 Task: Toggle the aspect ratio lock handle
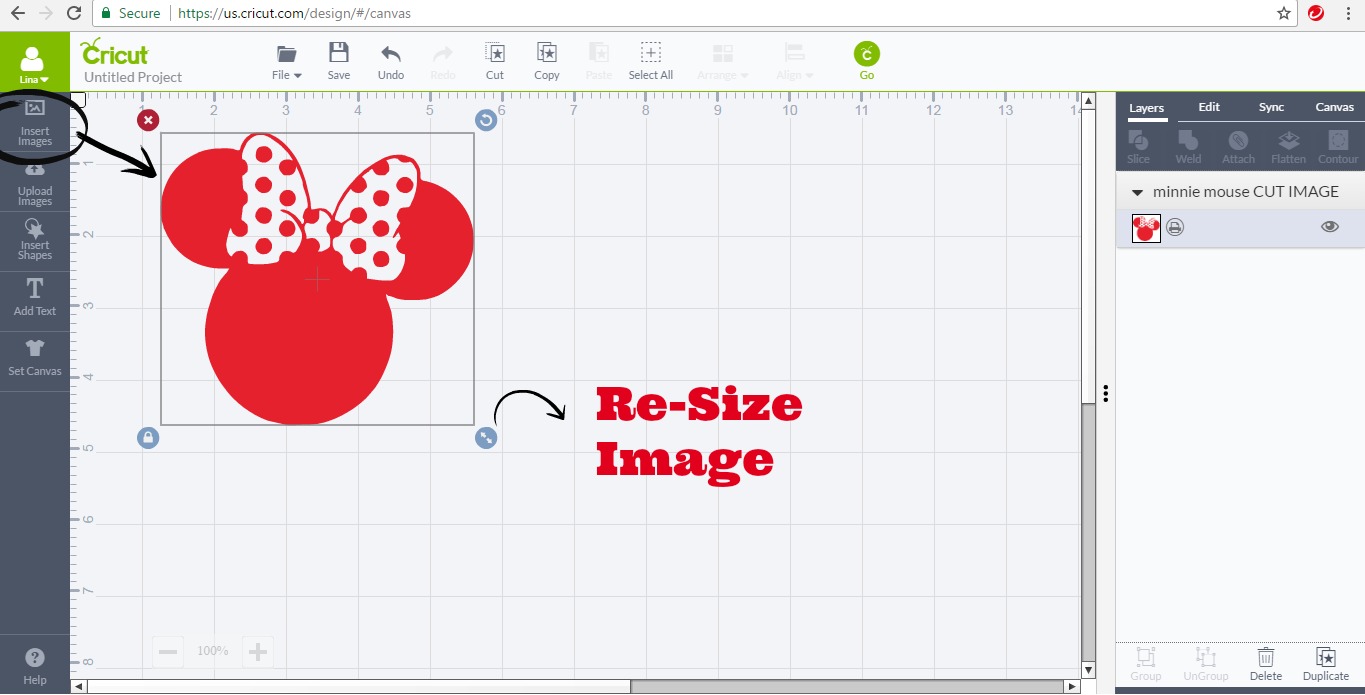pyautogui.click(x=148, y=438)
